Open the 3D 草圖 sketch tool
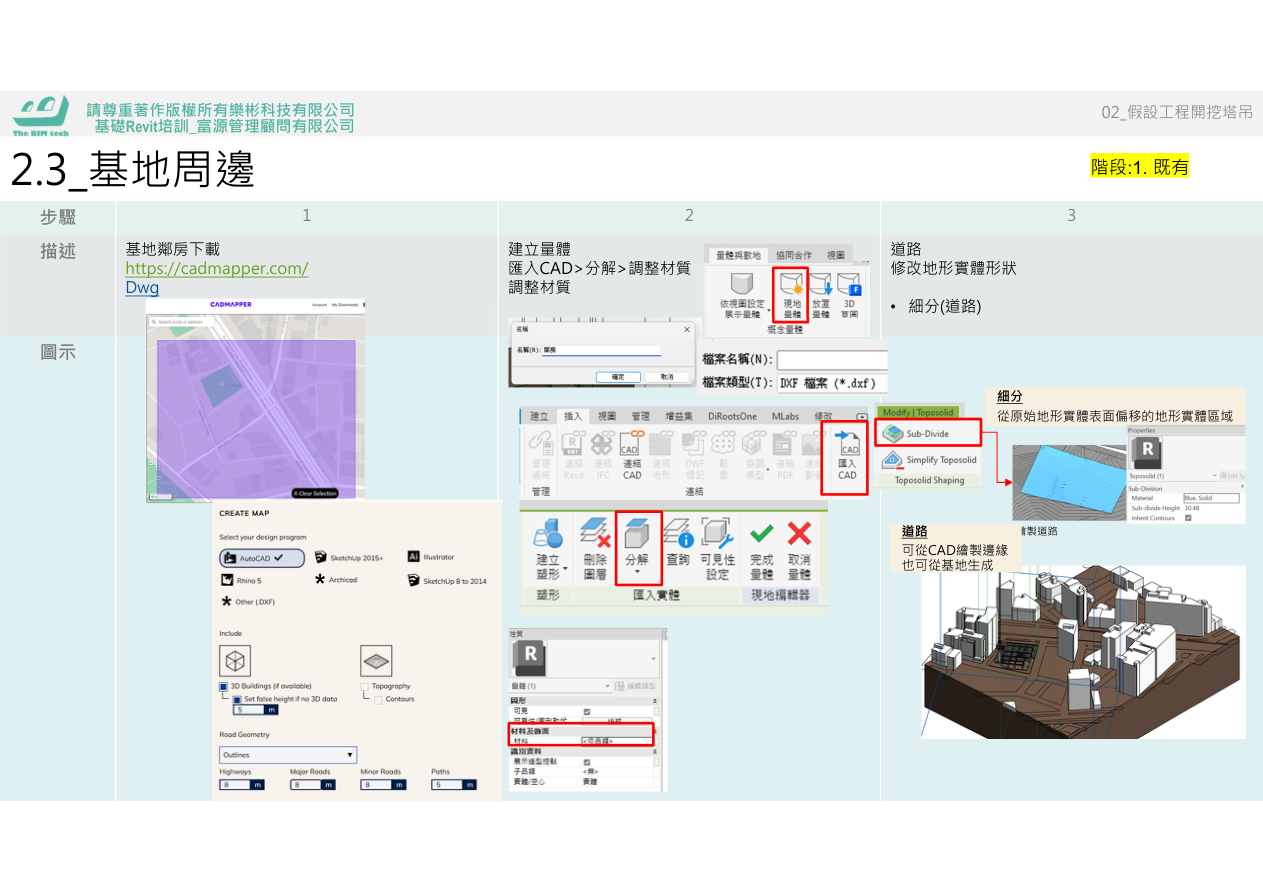This screenshot has width=1263, height=893. click(x=849, y=295)
